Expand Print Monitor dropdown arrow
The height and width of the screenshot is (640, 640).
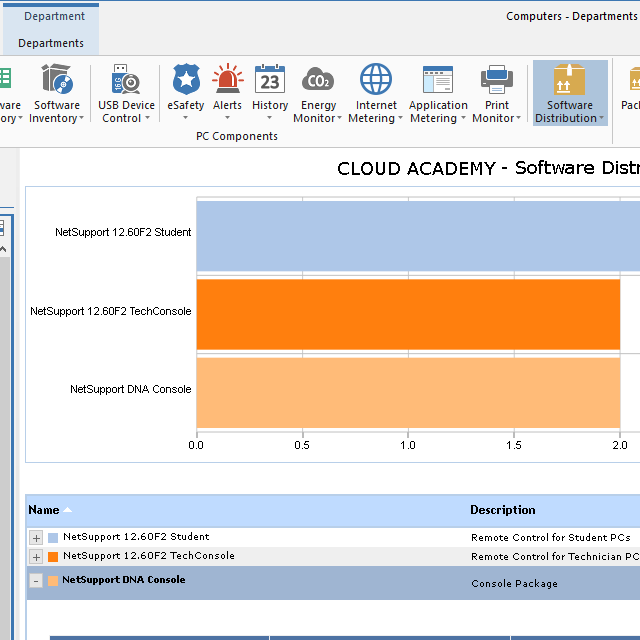[518, 118]
